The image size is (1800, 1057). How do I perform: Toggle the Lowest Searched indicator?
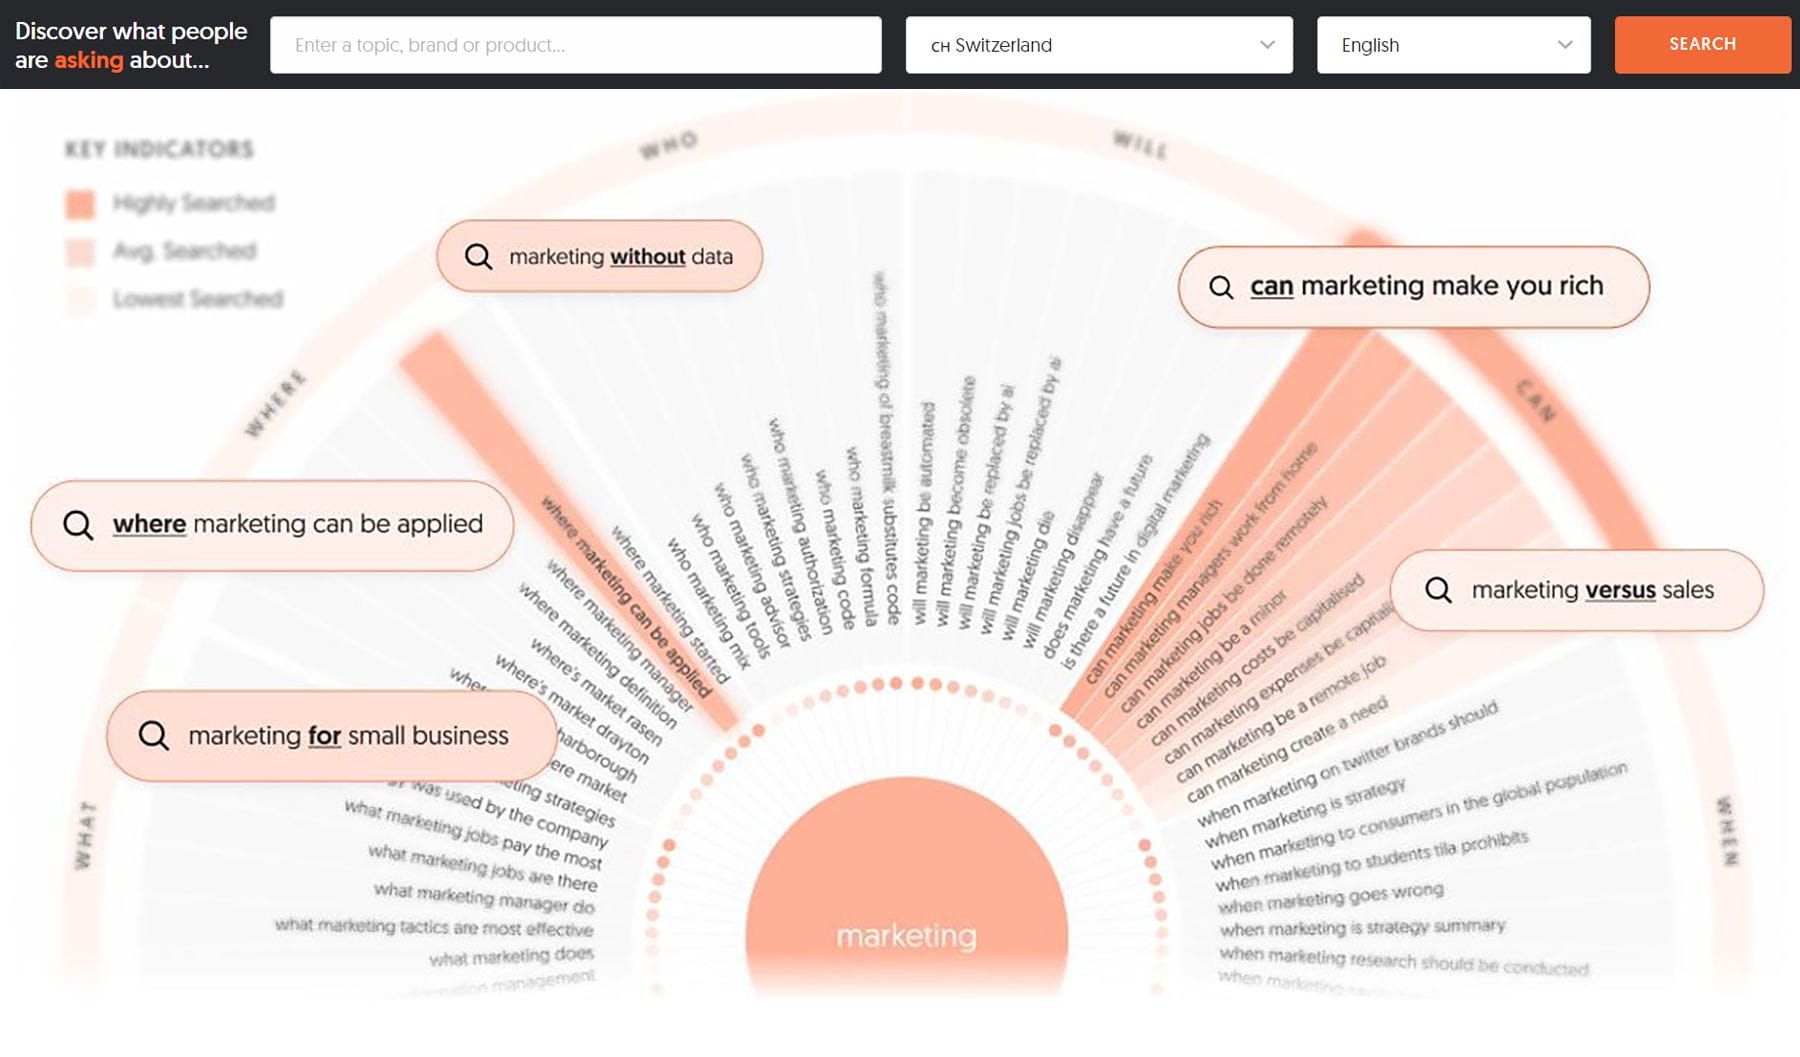coord(196,299)
